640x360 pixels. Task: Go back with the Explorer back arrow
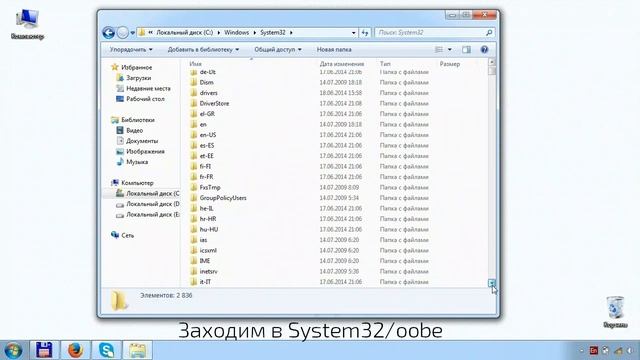(x=109, y=33)
